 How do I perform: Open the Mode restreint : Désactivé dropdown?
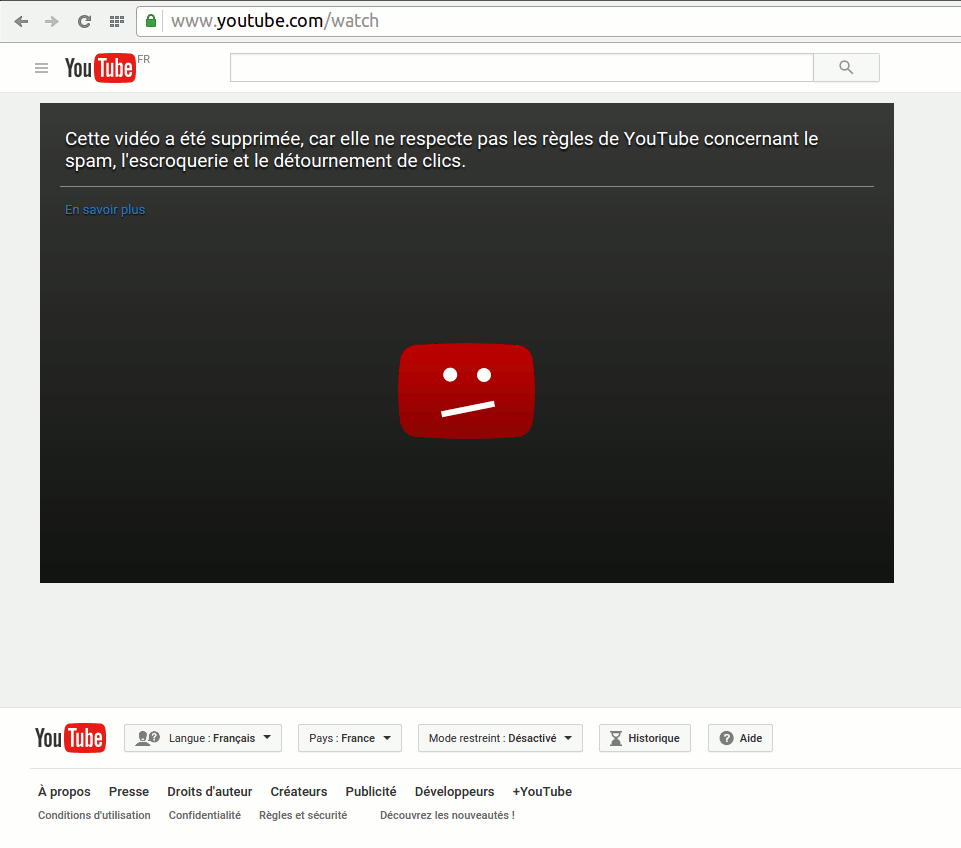(500, 738)
